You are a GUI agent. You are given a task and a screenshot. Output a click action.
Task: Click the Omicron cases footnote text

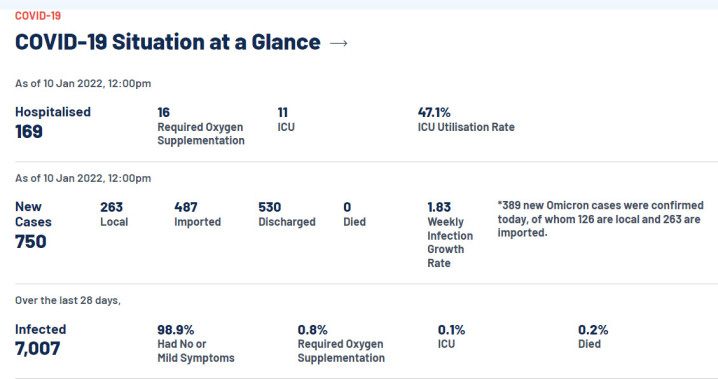(600, 219)
